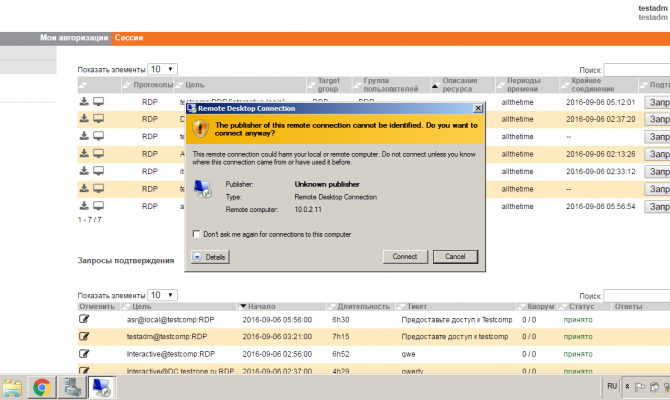Sort by Периоды времени column header
The height and width of the screenshot is (400, 670).
coord(527,85)
